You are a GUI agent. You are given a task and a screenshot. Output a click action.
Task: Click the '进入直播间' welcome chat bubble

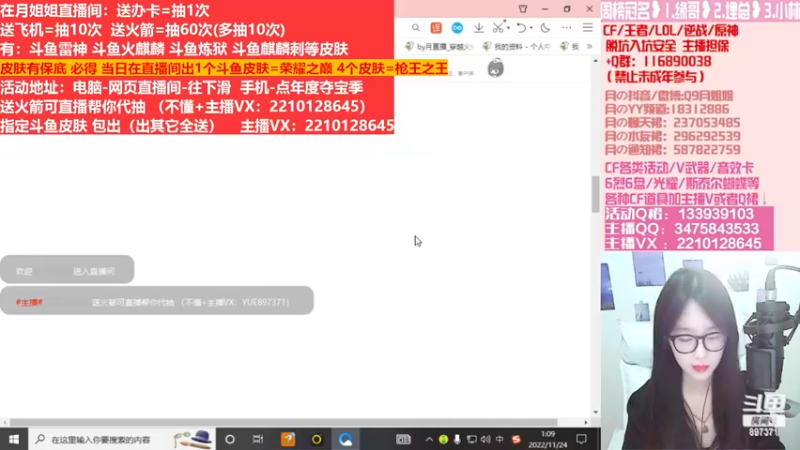coord(67,269)
